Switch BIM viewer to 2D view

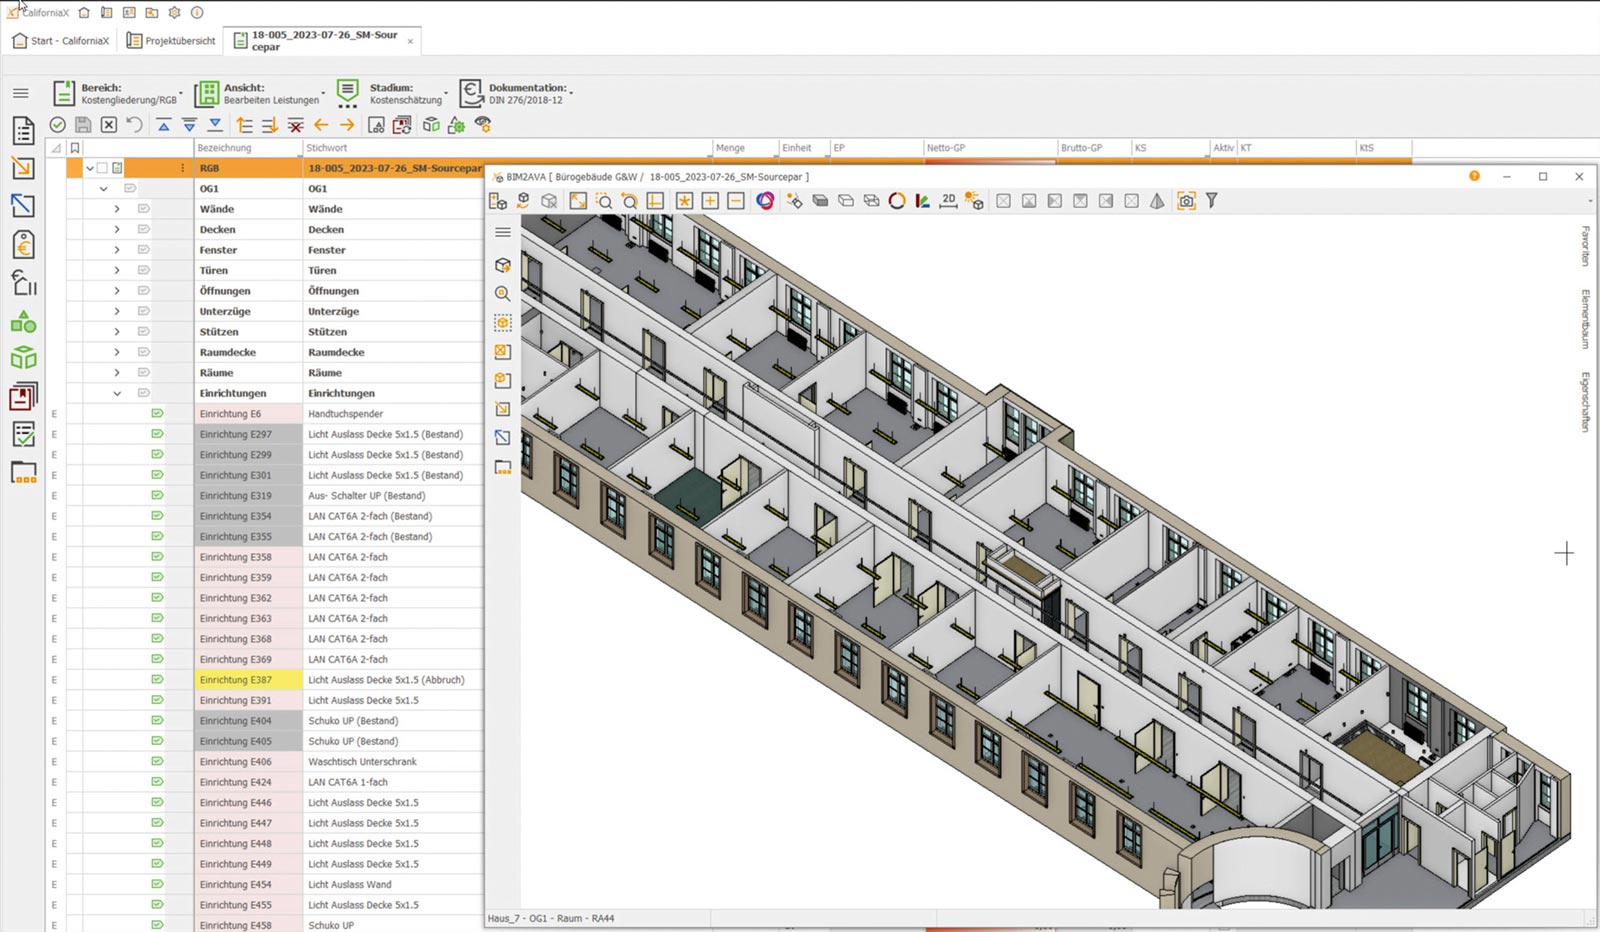pyautogui.click(x=948, y=201)
